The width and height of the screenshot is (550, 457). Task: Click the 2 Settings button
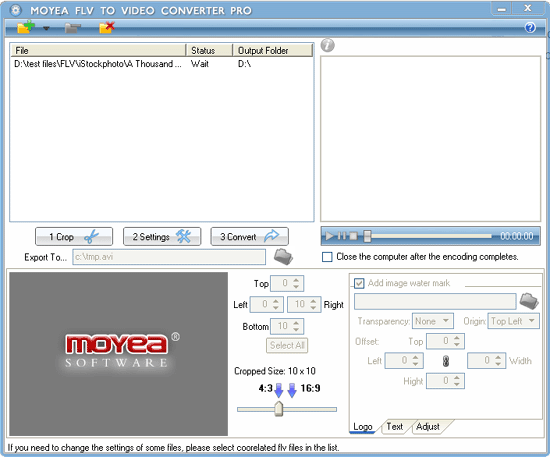(x=162, y=237)
